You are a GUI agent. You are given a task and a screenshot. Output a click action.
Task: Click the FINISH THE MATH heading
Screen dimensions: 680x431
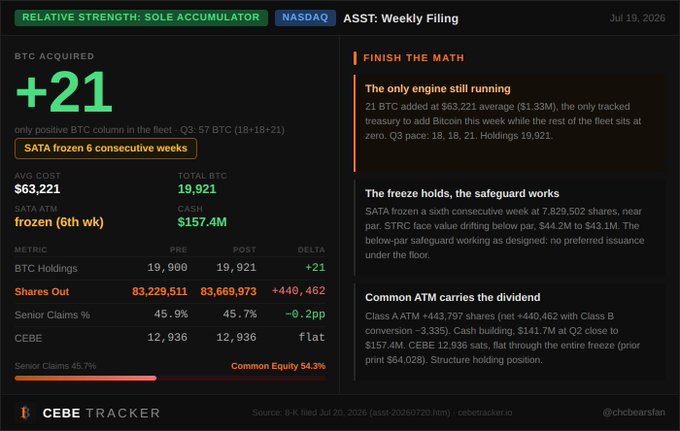pos(414,58)
